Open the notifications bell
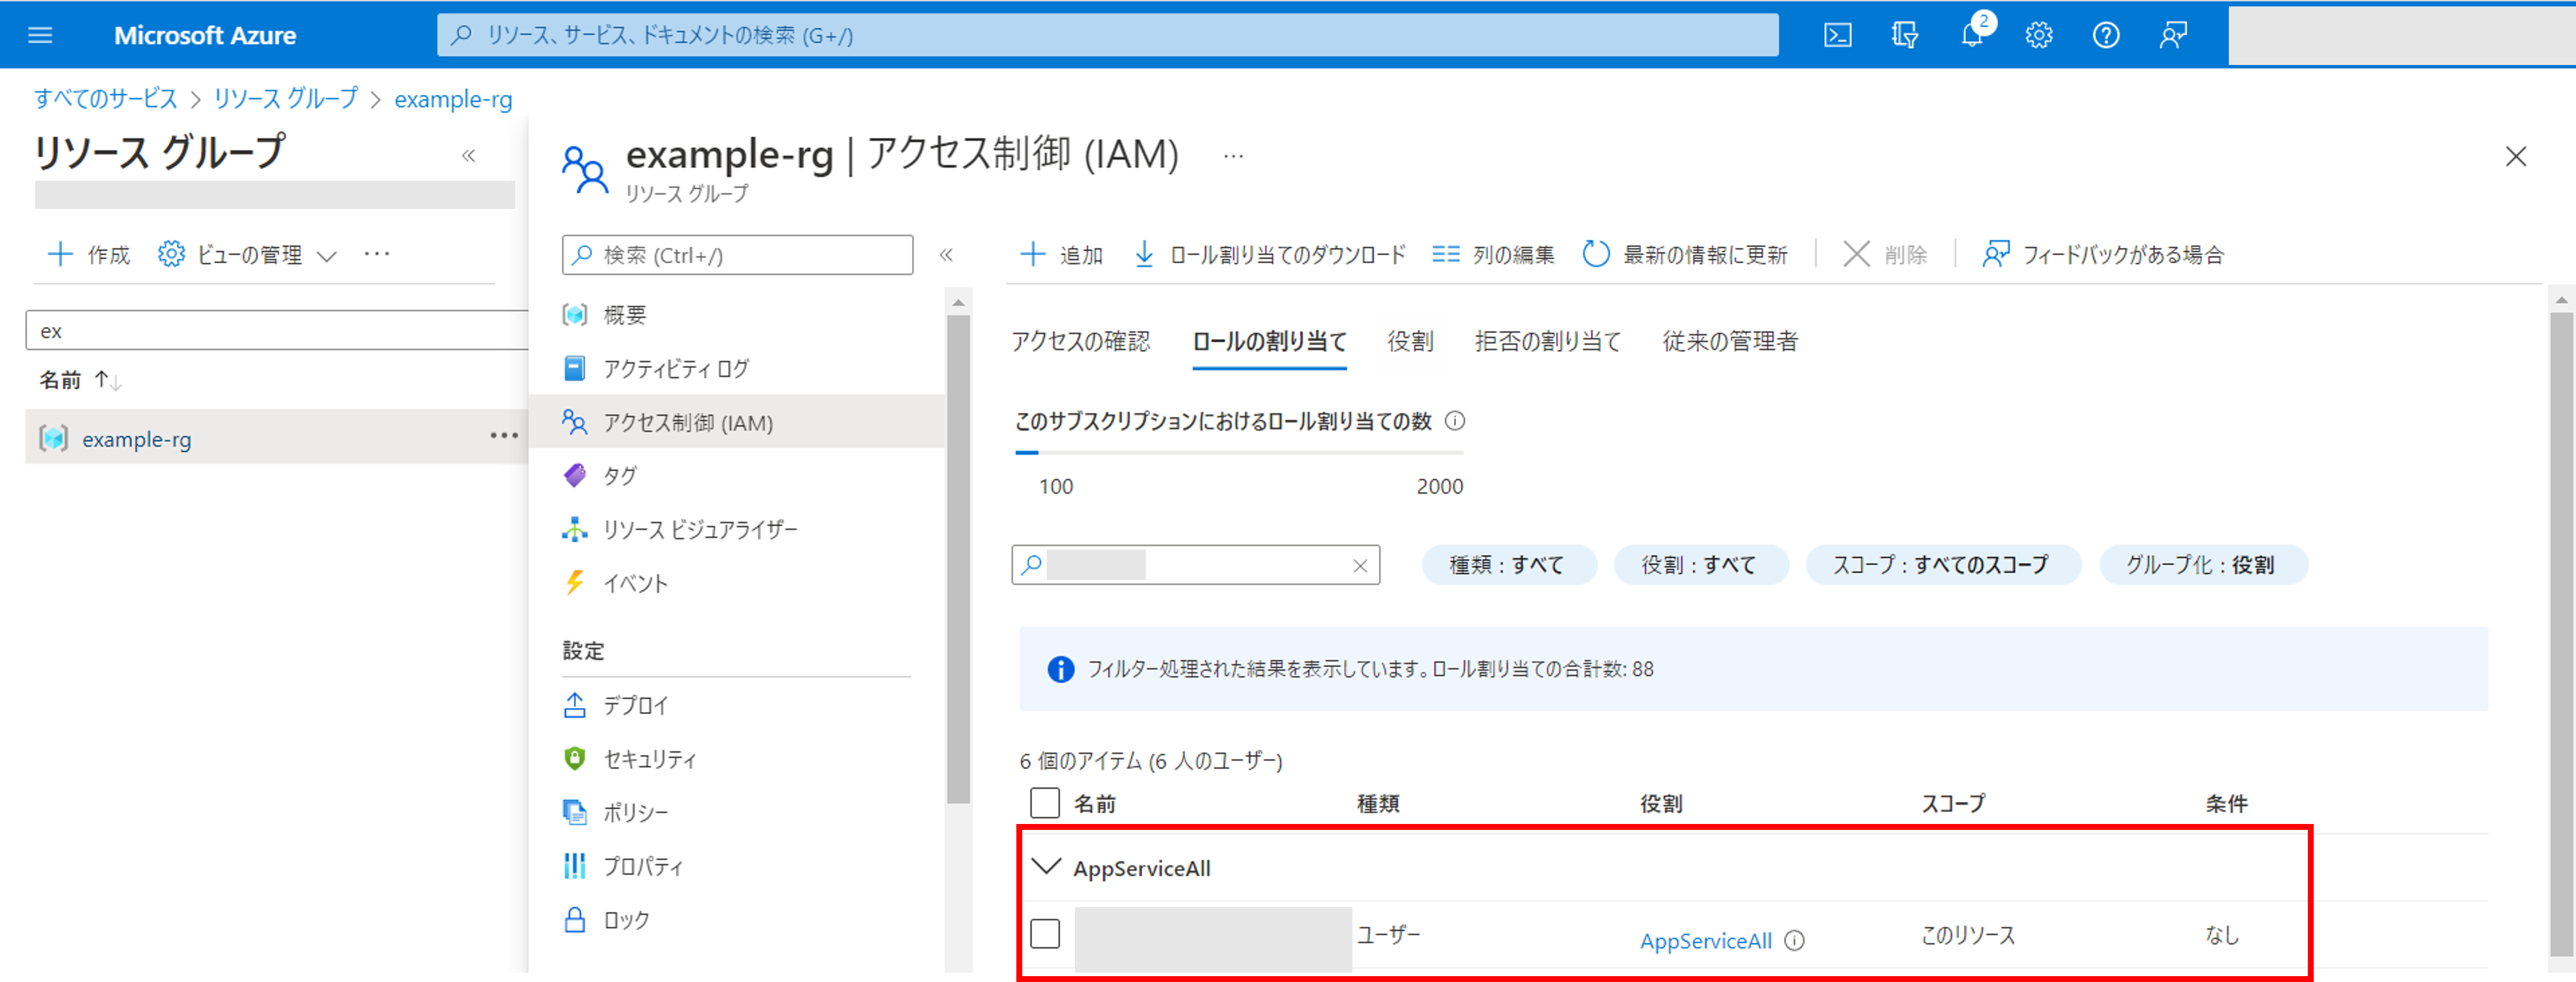 (1971, 34)
